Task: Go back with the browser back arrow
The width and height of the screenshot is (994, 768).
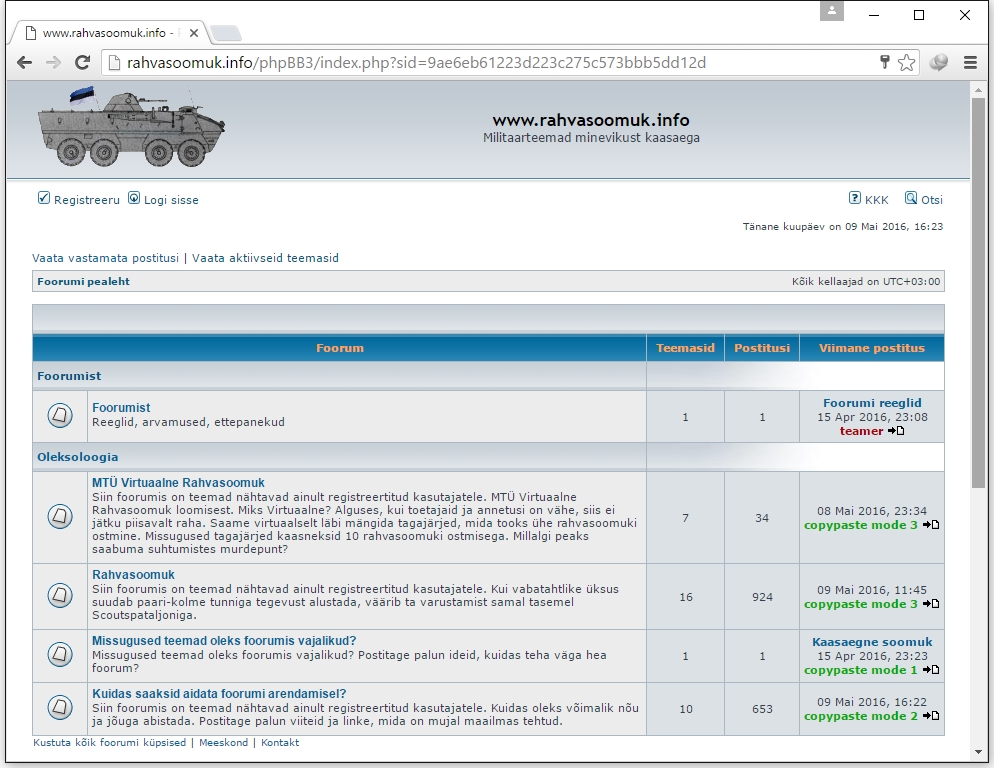Action: tap(25, 63)
